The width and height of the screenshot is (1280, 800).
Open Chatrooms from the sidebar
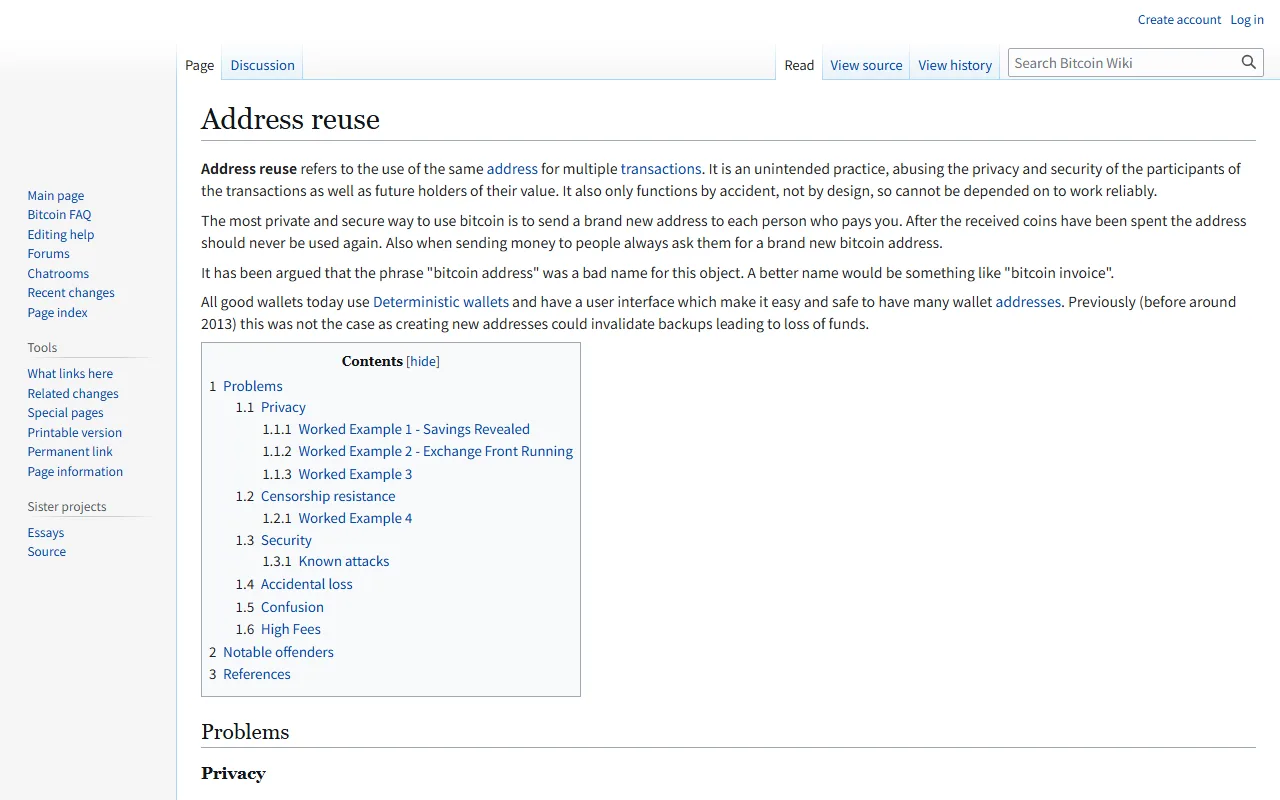pos(58,274)
